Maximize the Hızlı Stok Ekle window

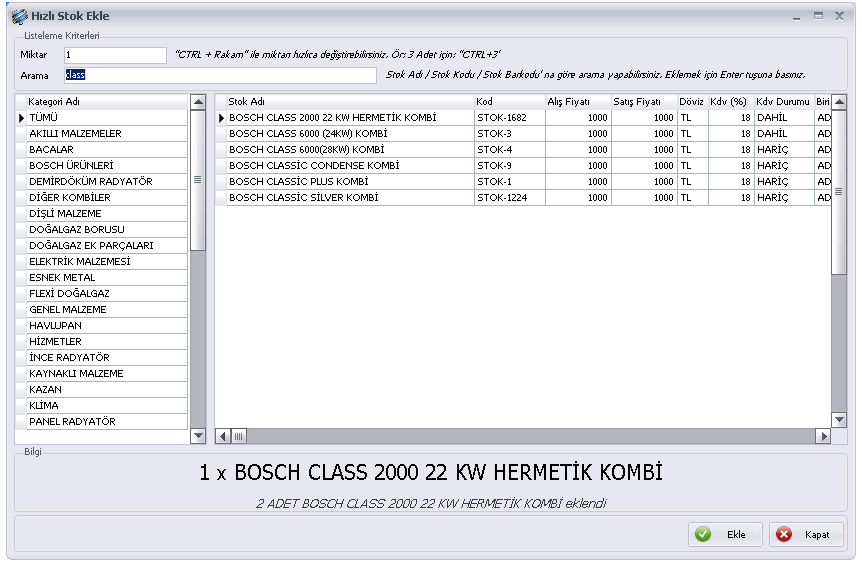pyautogui.click(x=818, y=16)
